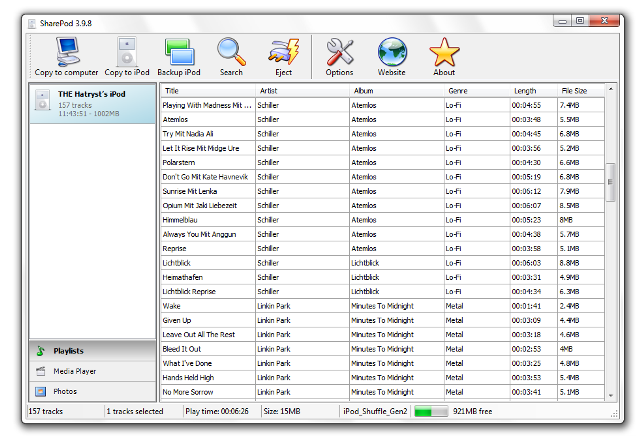Click '1 tracks selected' status entry
This screenshot has width=640, height=442.
tap(135, 411)
